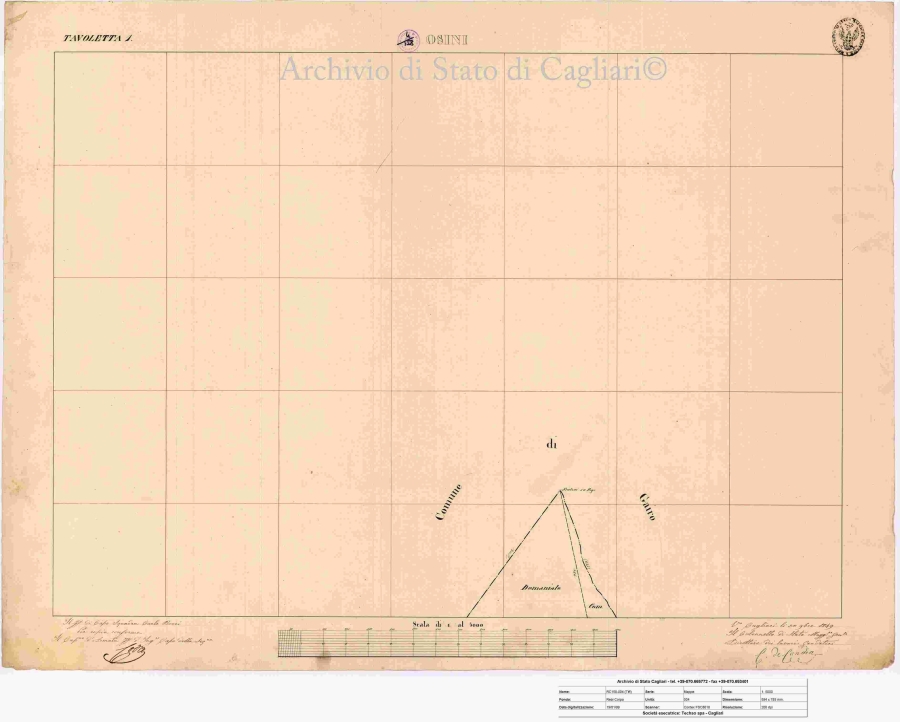This screenshot has height=722, width=900.
Task: Click the small "Com" parcel label
Action: tap(595, 606)
